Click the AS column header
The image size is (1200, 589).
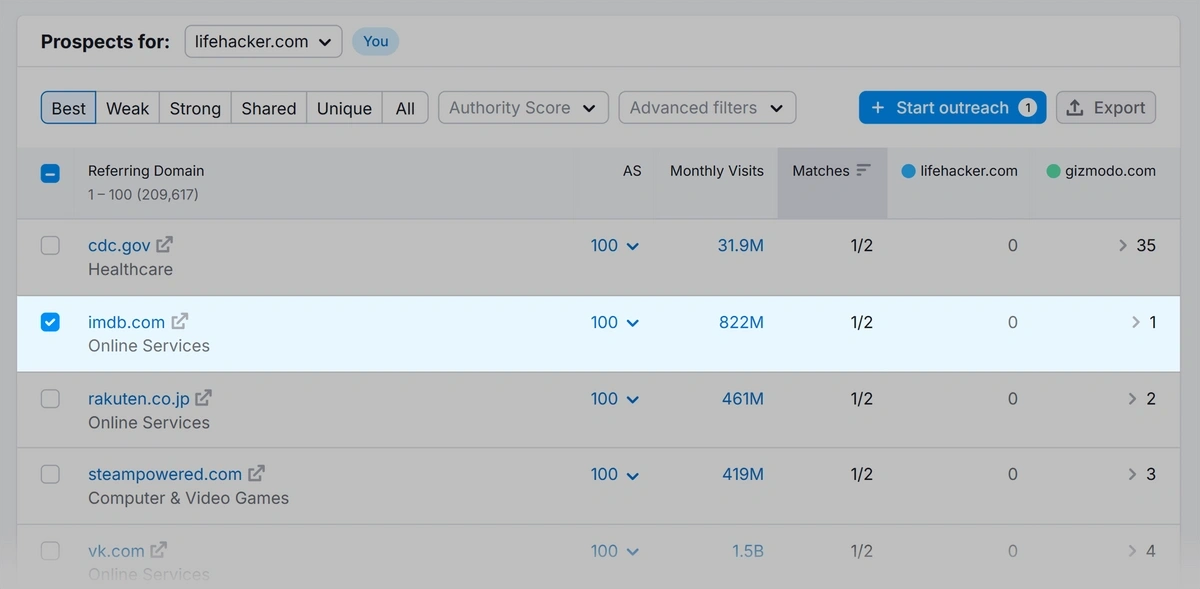[632, 171]
